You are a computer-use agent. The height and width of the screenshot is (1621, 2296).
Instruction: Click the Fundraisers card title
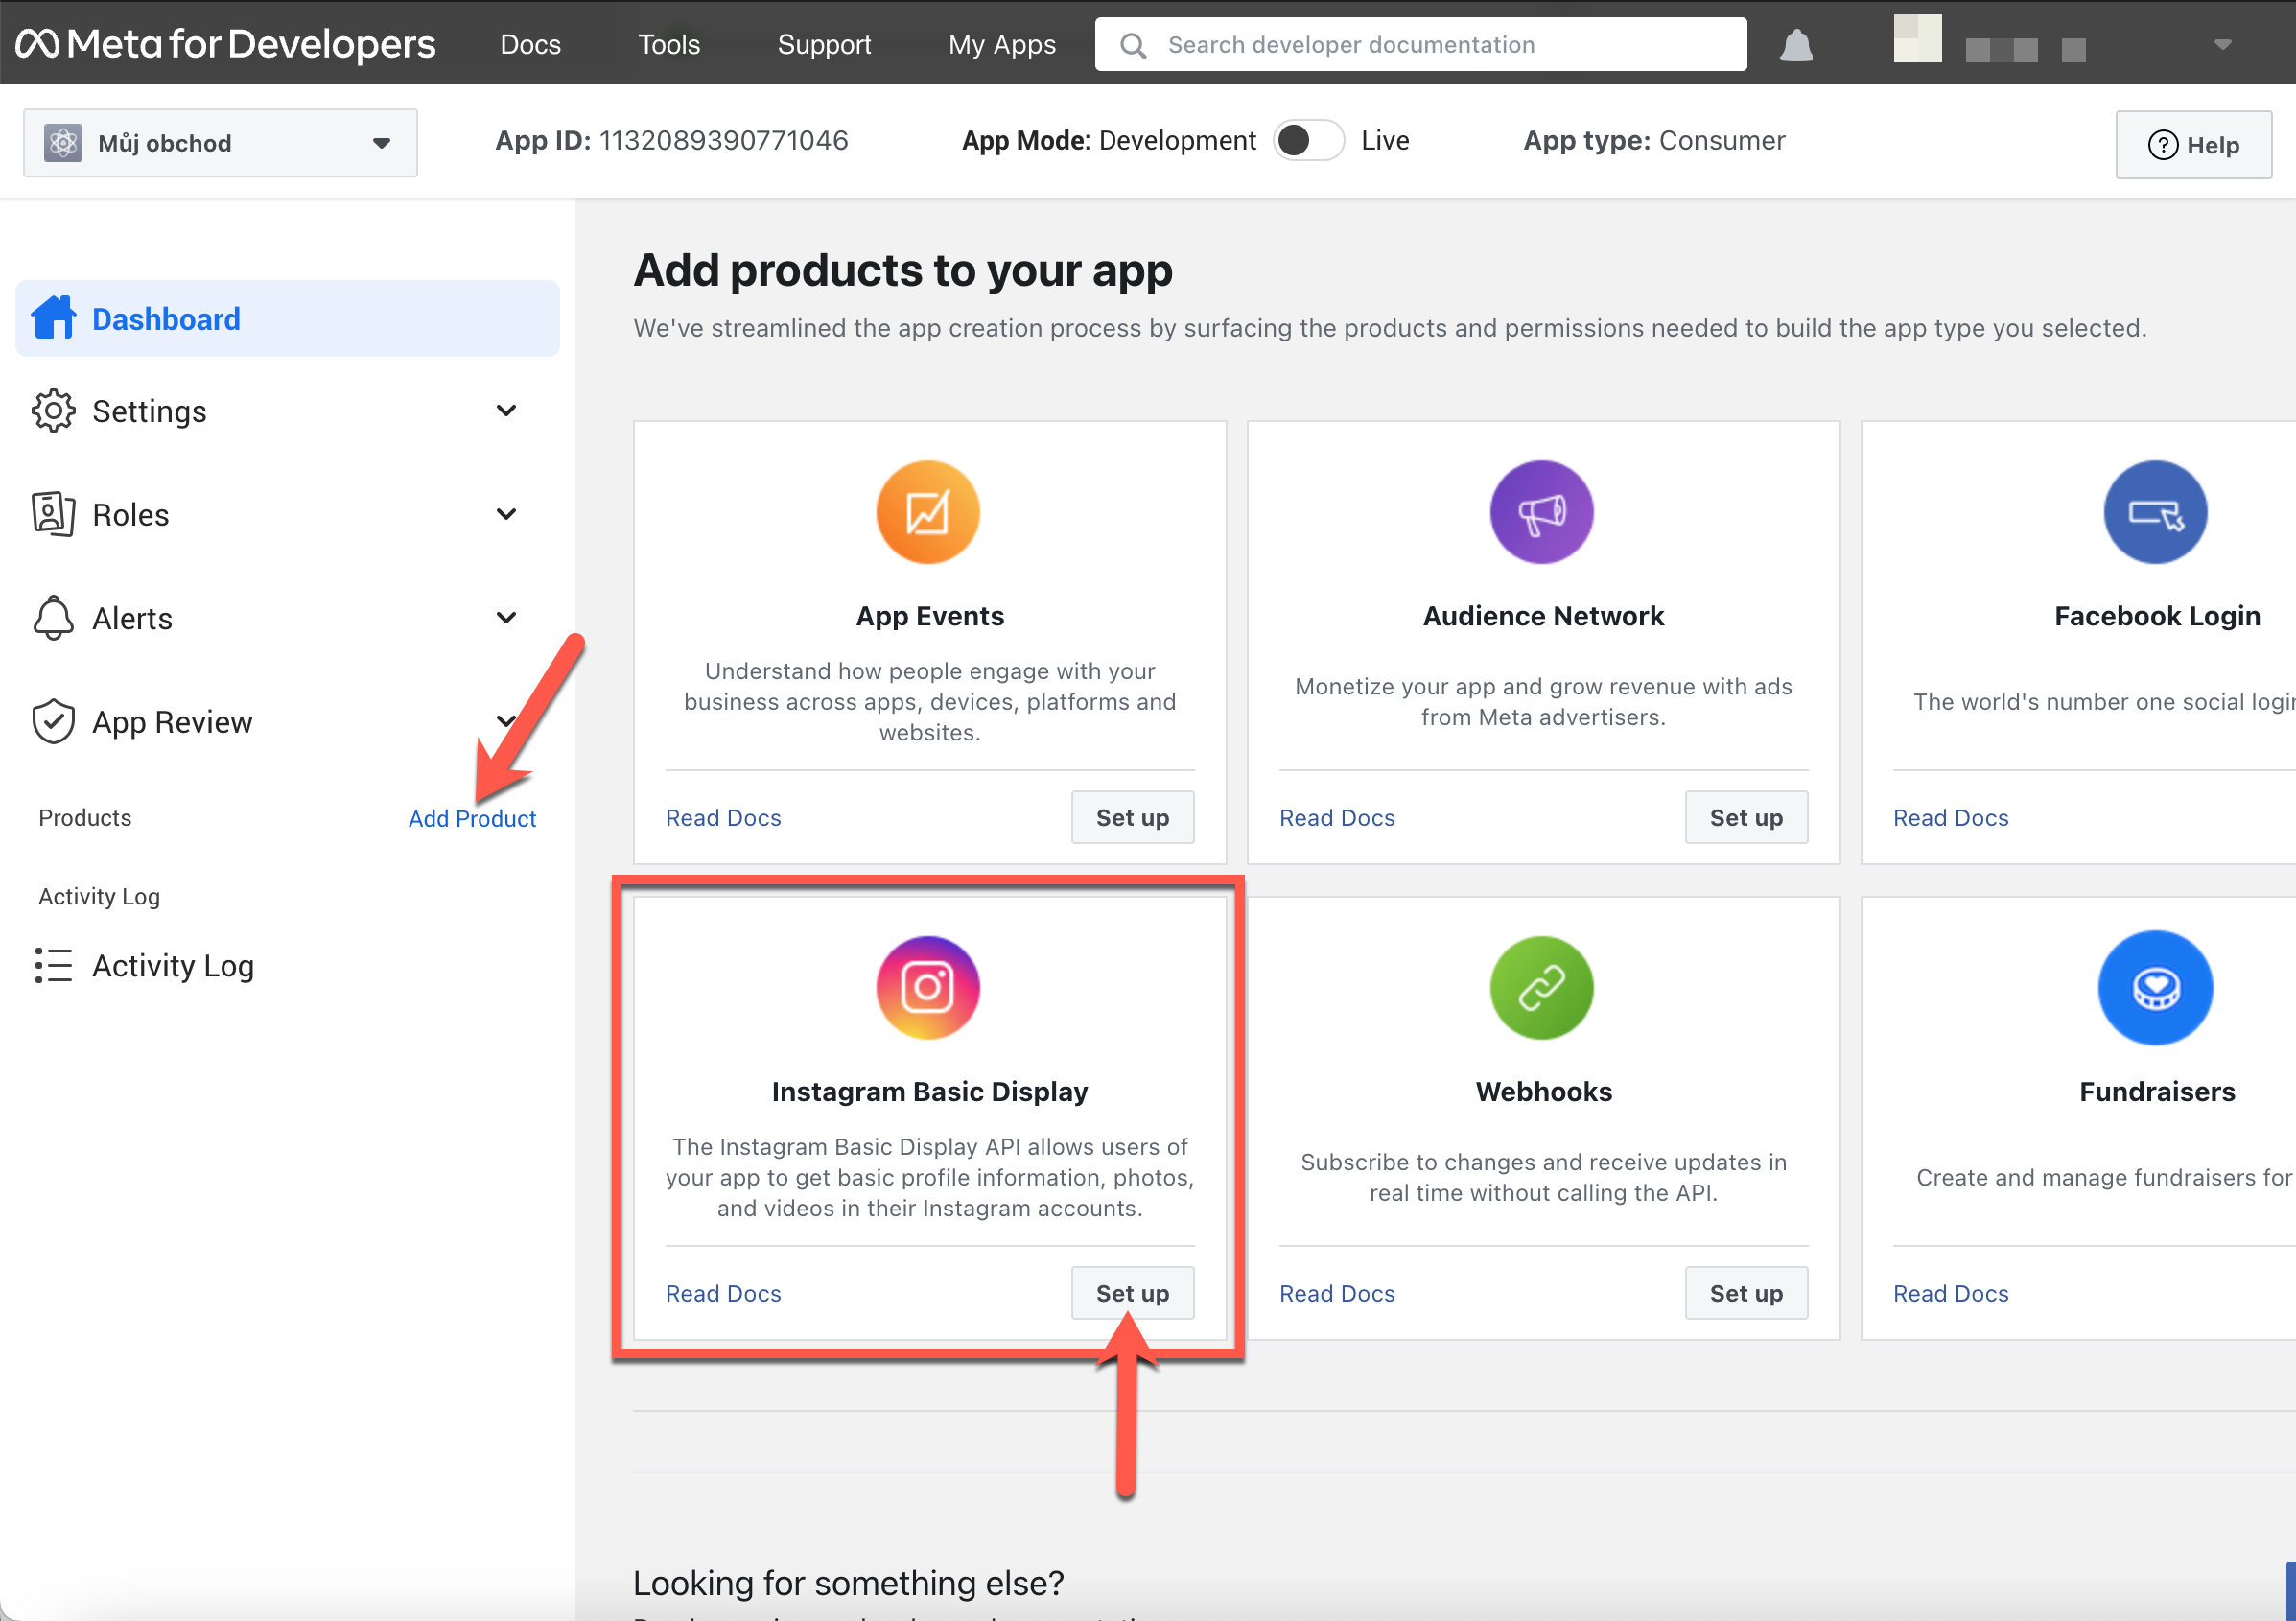(2157, 1092)
